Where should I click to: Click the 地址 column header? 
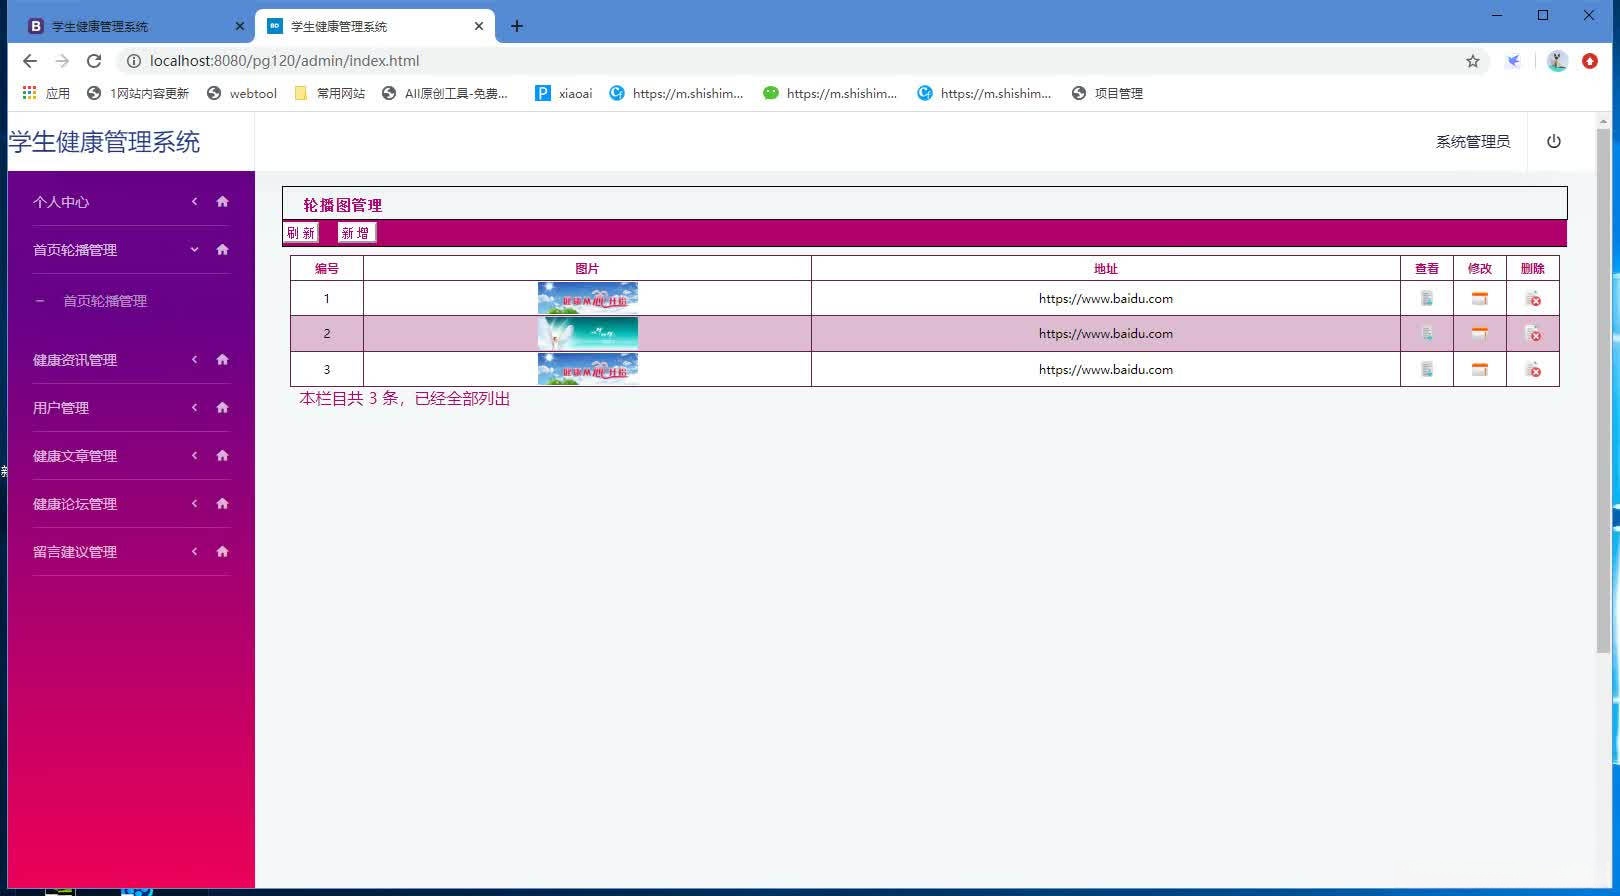(x=1106, y=268)
